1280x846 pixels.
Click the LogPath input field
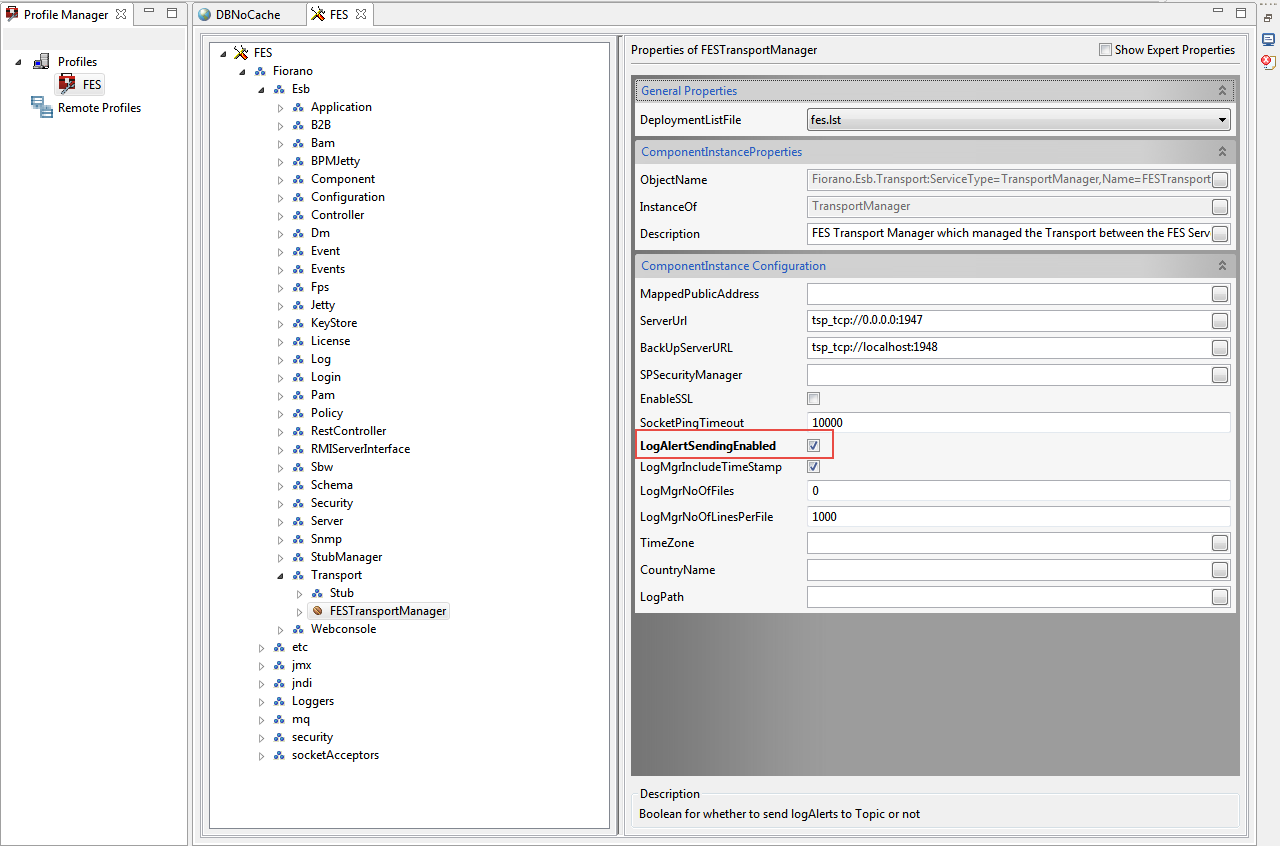tap(1009, 597)
